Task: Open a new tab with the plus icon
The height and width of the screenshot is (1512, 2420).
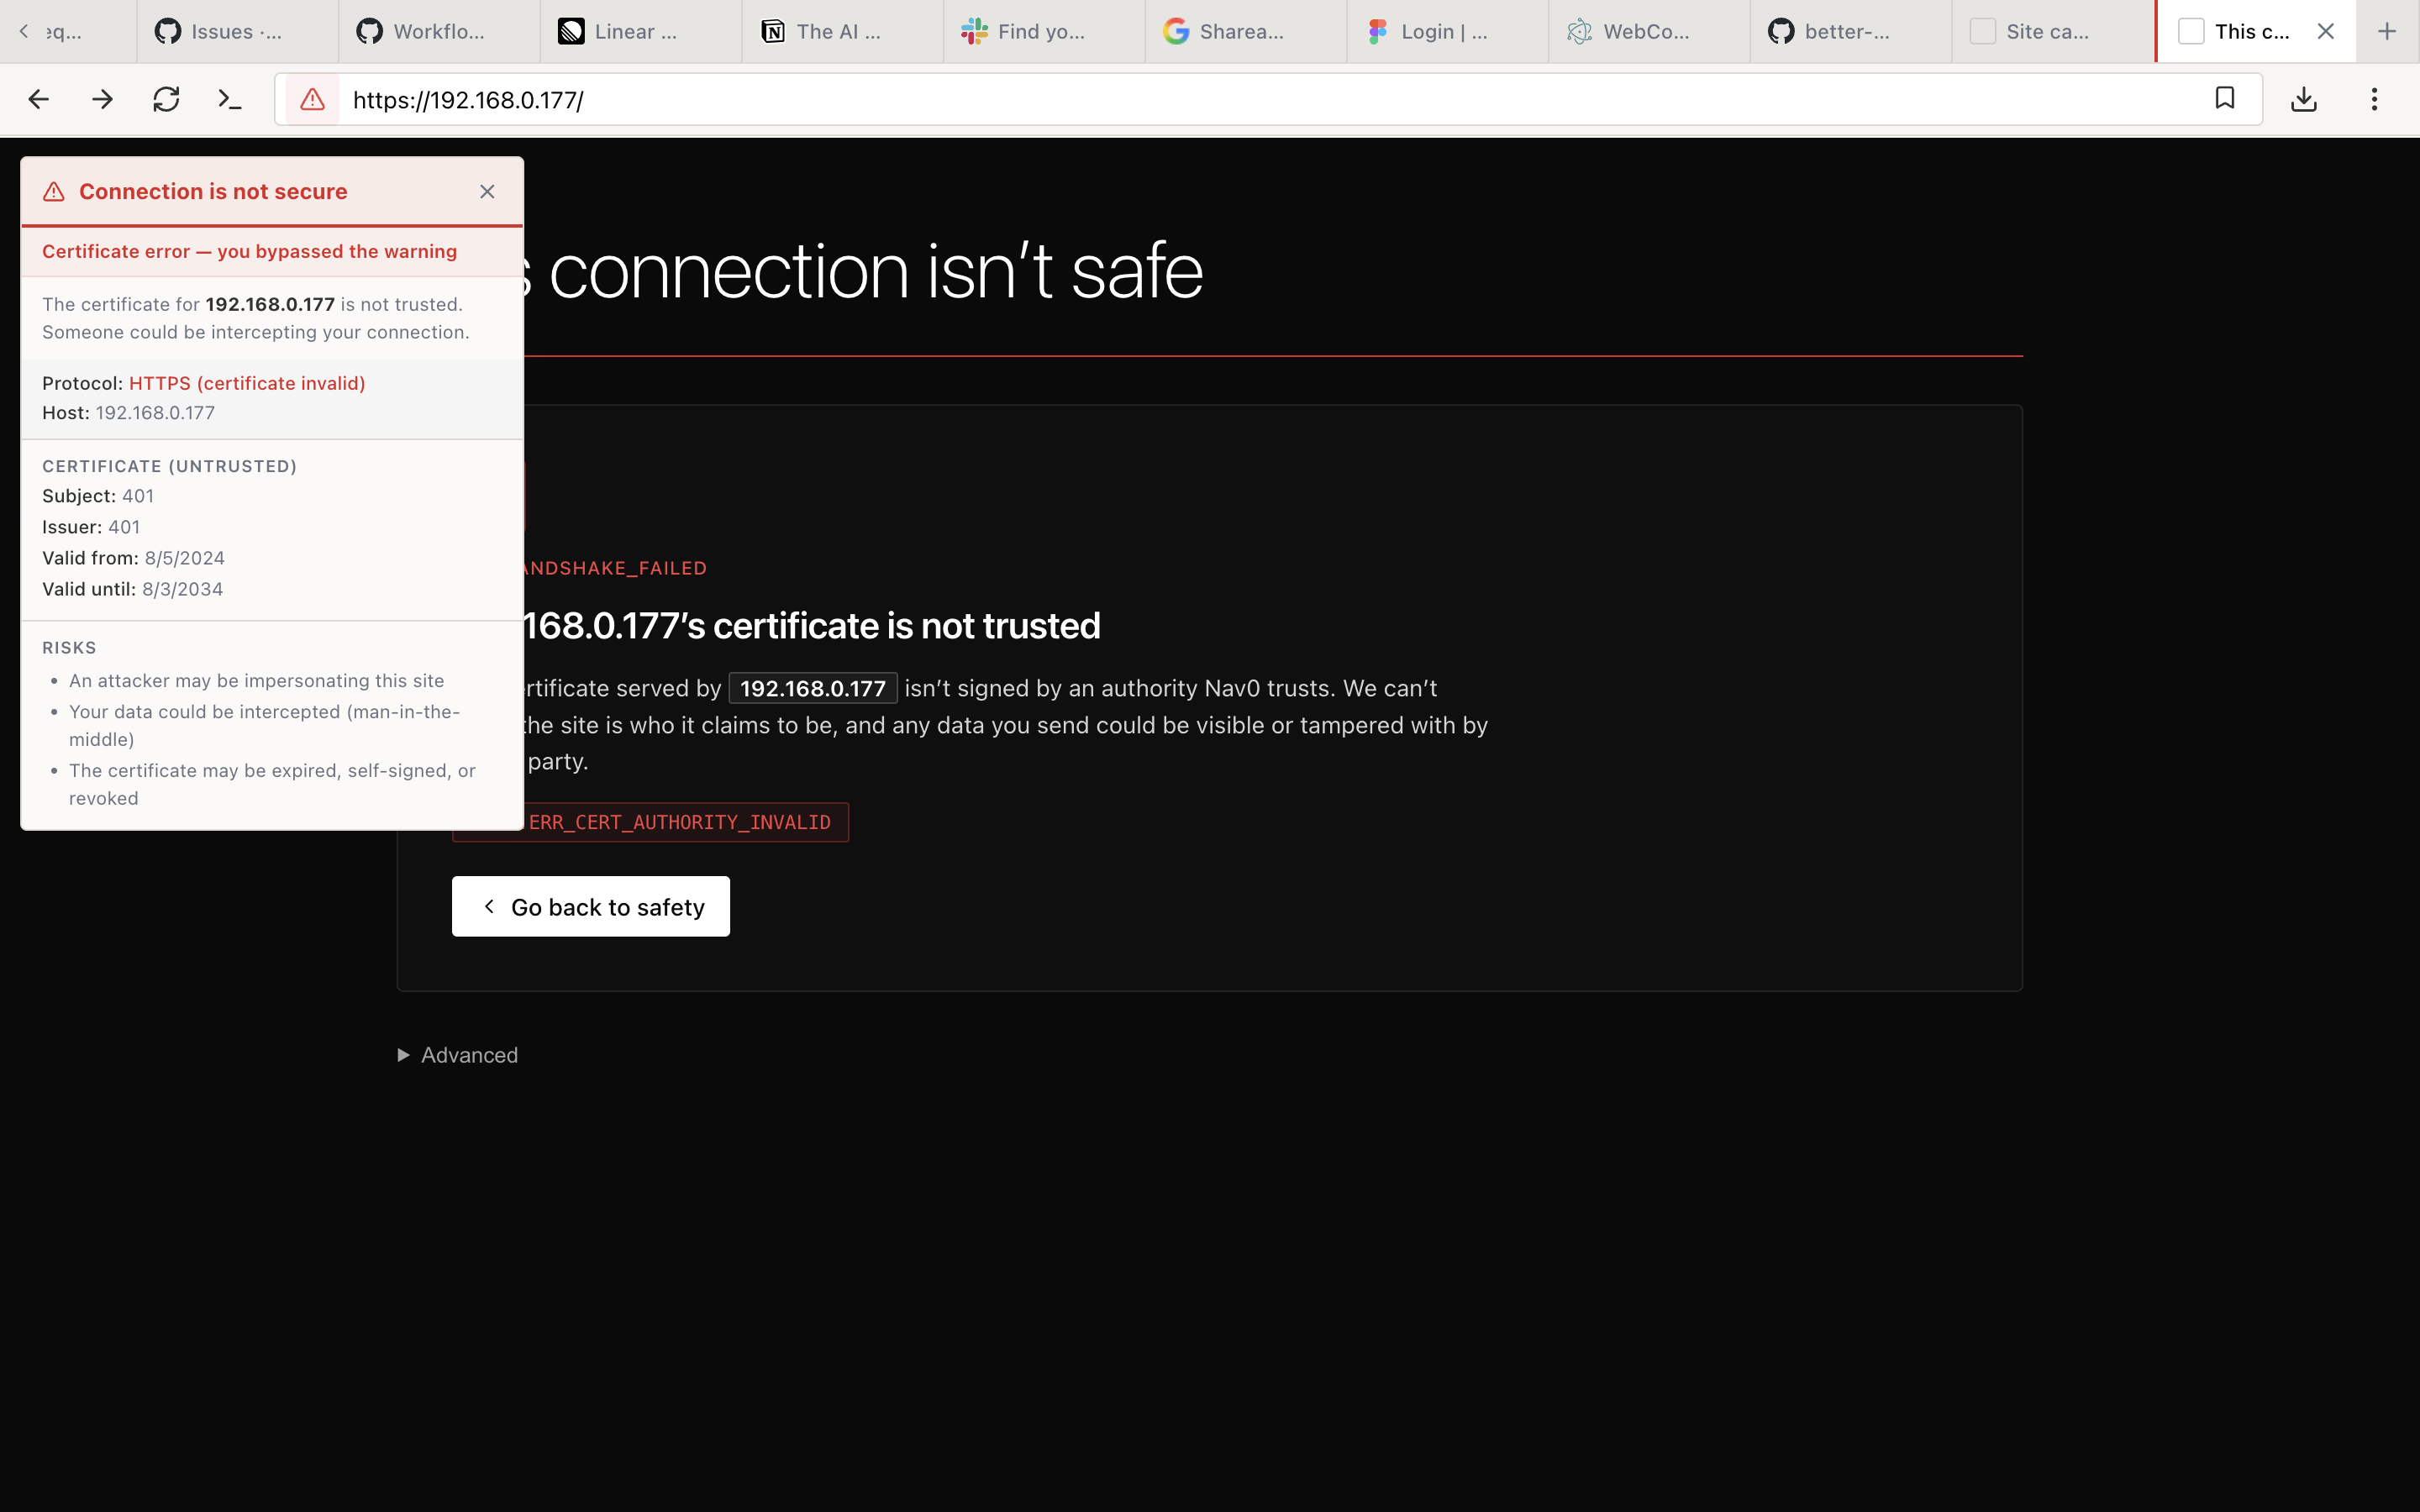Action: click(x=2387, y=32)
